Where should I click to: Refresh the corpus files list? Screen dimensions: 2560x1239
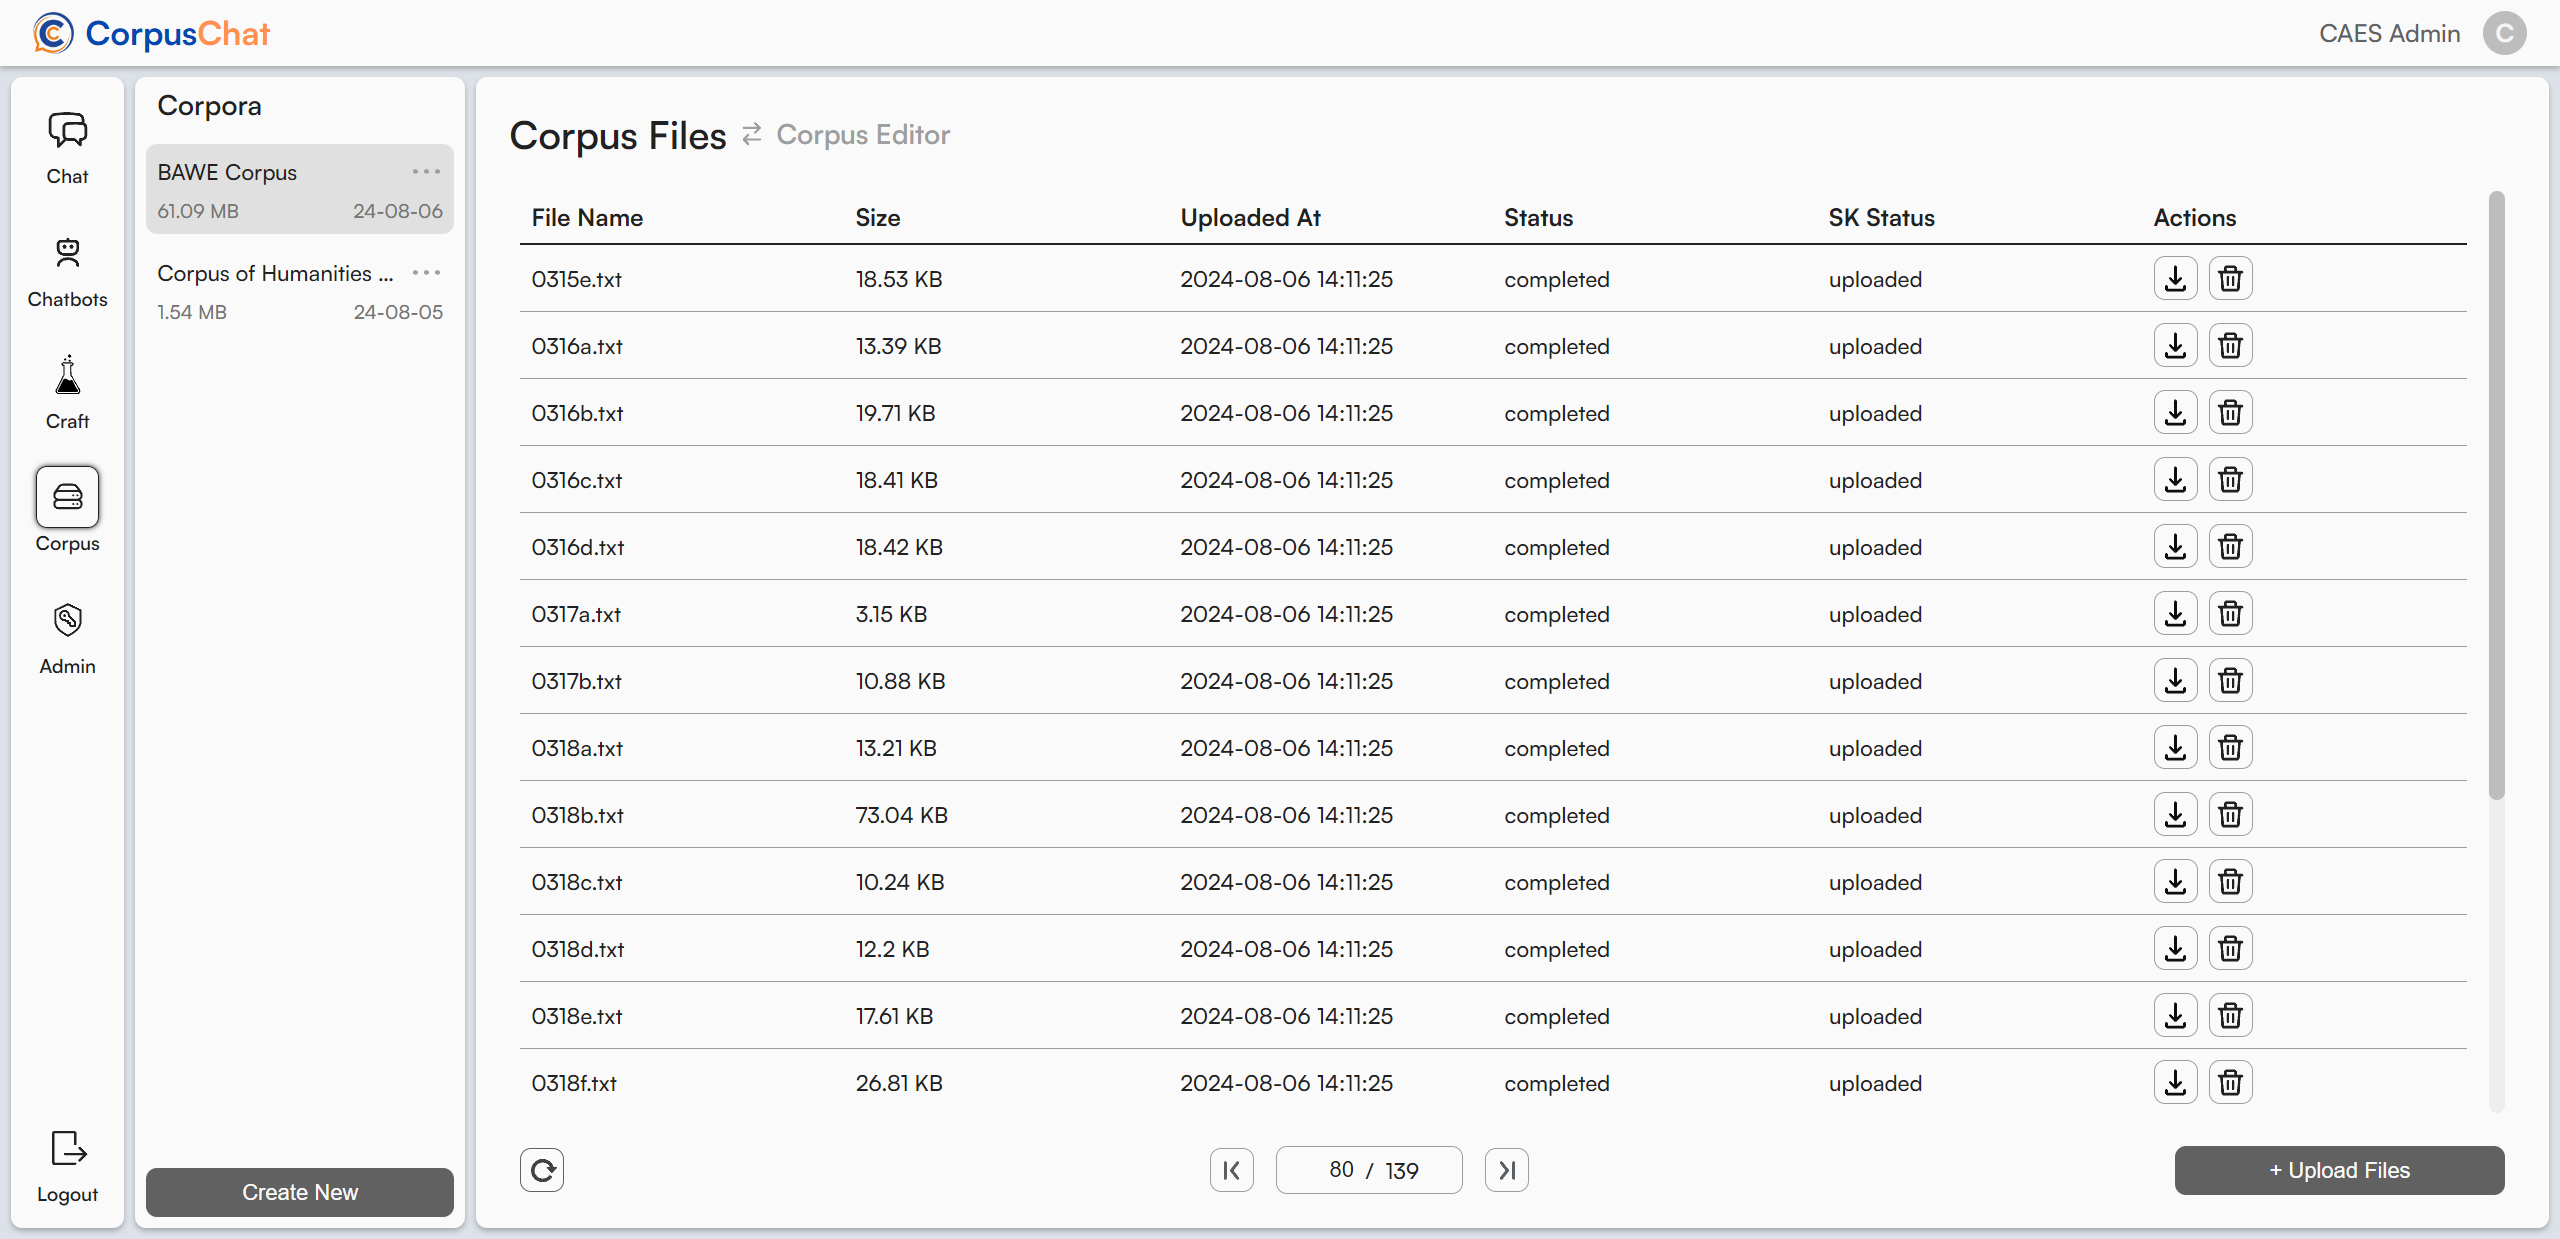tap(542, 1170)
